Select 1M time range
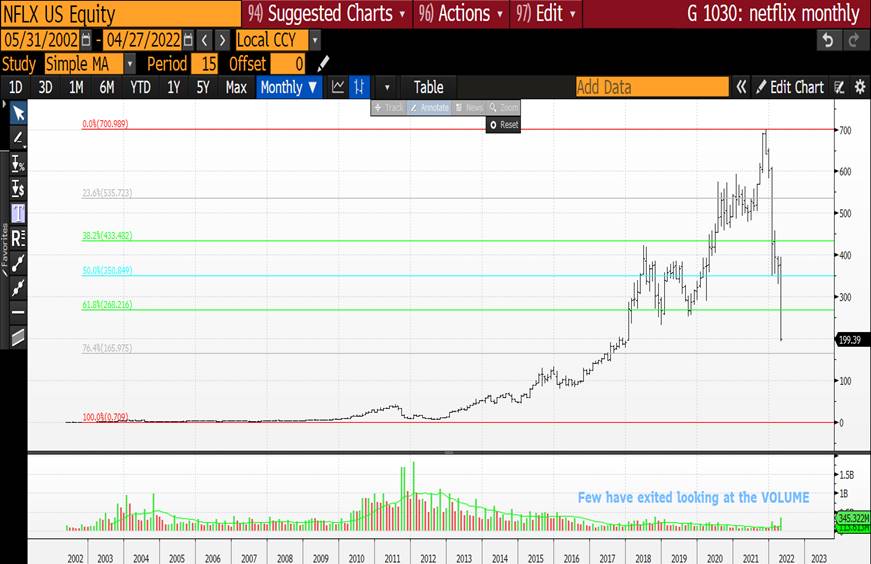Viewport: 871px width, 564px height. 76,87
